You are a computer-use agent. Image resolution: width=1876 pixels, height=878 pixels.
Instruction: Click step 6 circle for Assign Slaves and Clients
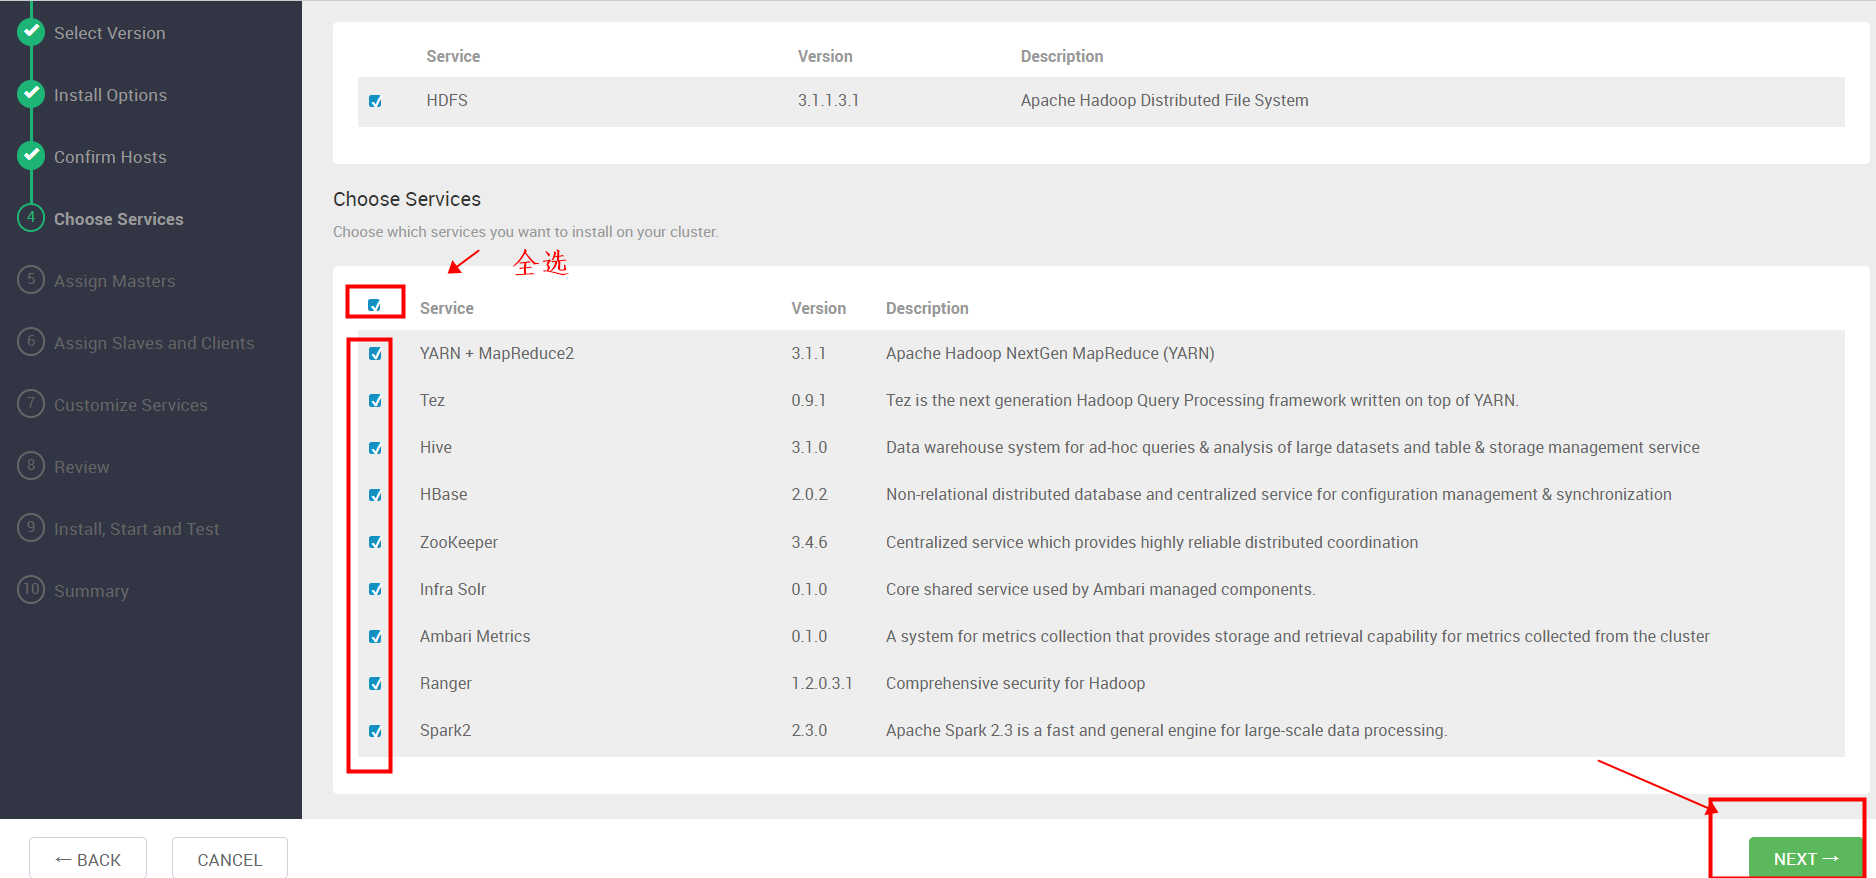(x=31, y=342)
